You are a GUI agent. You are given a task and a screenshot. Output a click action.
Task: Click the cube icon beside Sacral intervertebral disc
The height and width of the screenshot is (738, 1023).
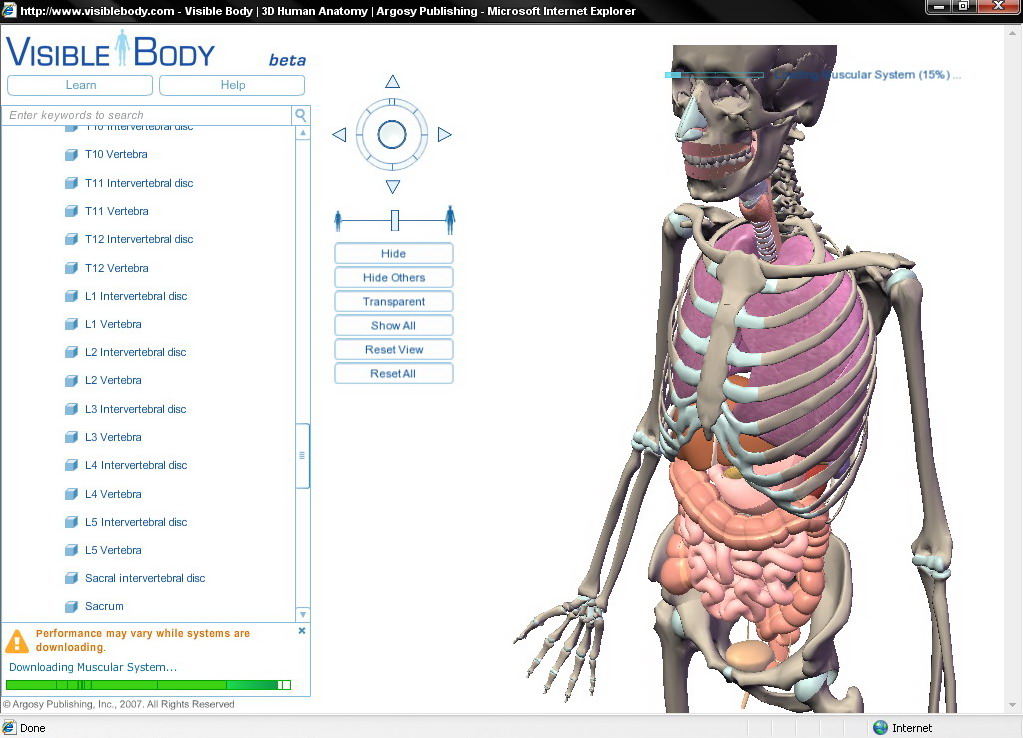coord(72,578)
